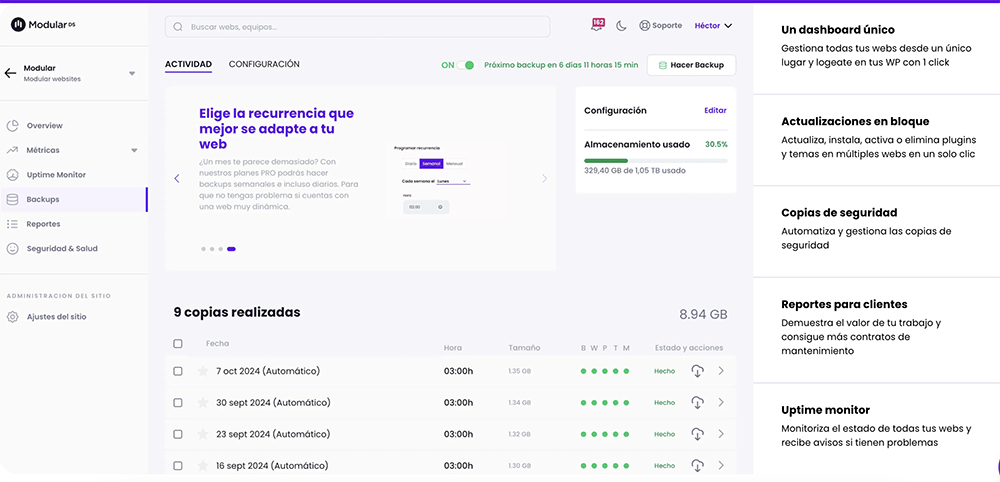Click Editar in Configuración card
Screen dimensions: 1000x482
pos(715,110)
